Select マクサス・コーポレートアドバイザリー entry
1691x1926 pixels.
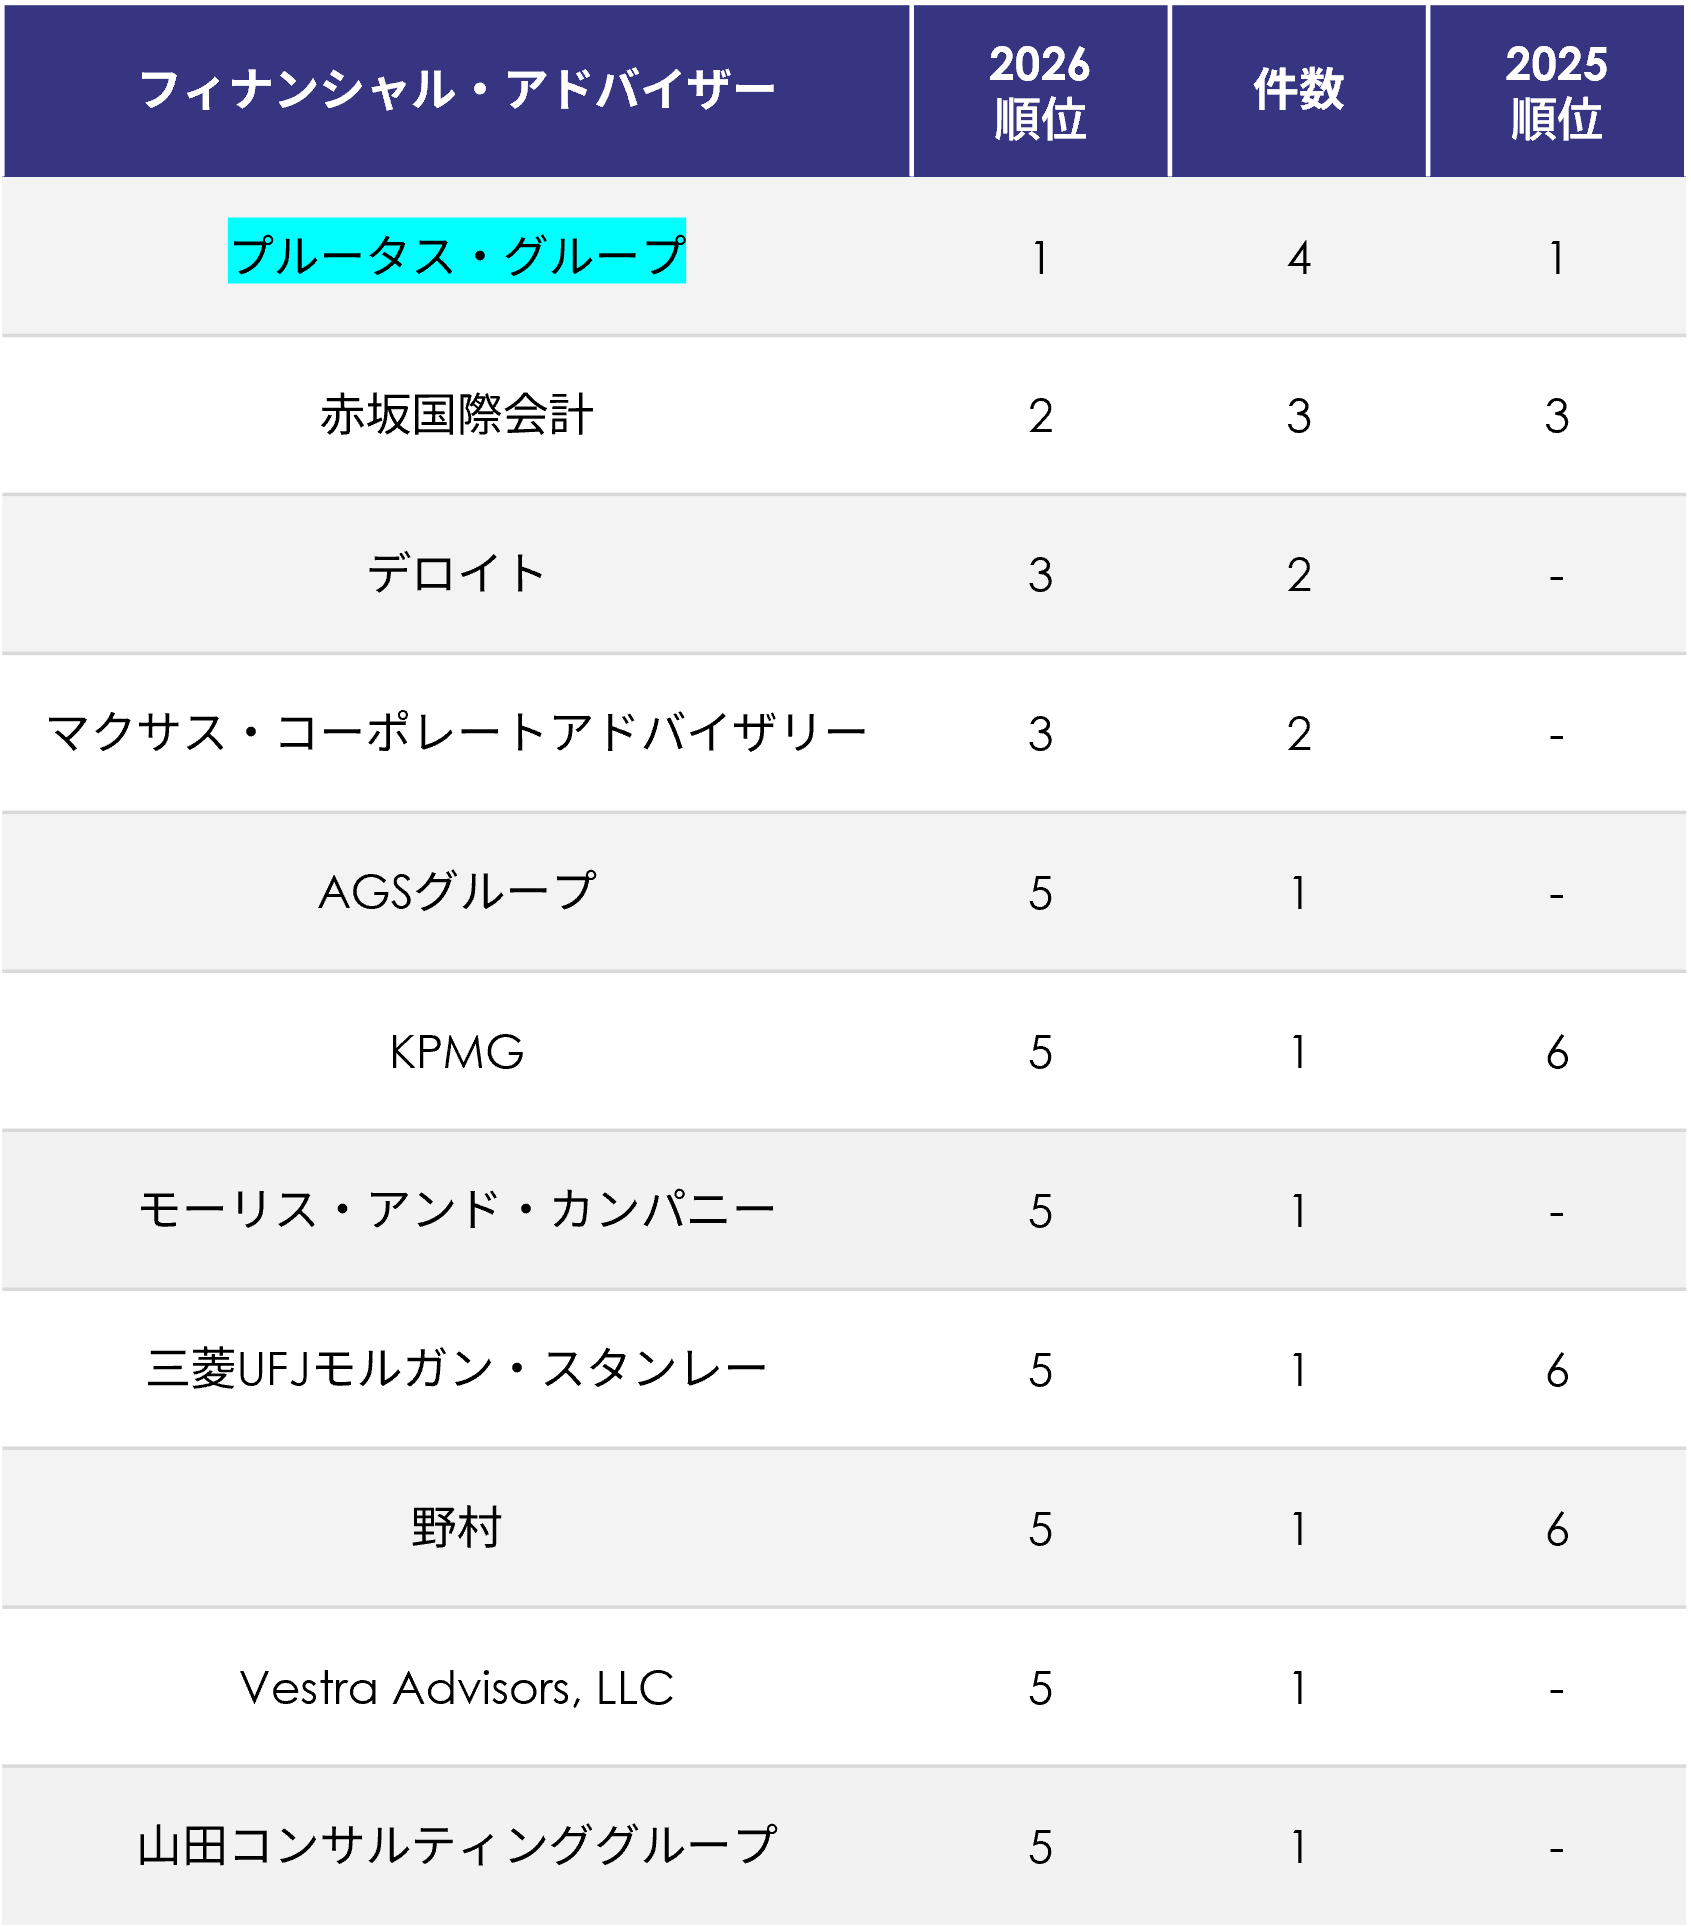pyautogui.click(x=457, y=733)
